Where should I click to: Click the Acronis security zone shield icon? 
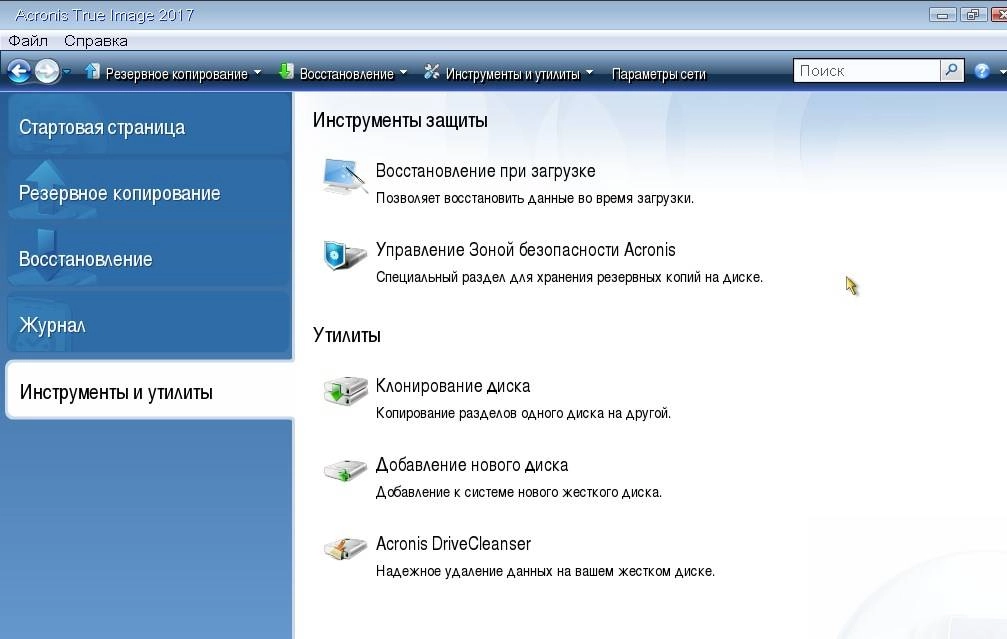coord(345,256)
